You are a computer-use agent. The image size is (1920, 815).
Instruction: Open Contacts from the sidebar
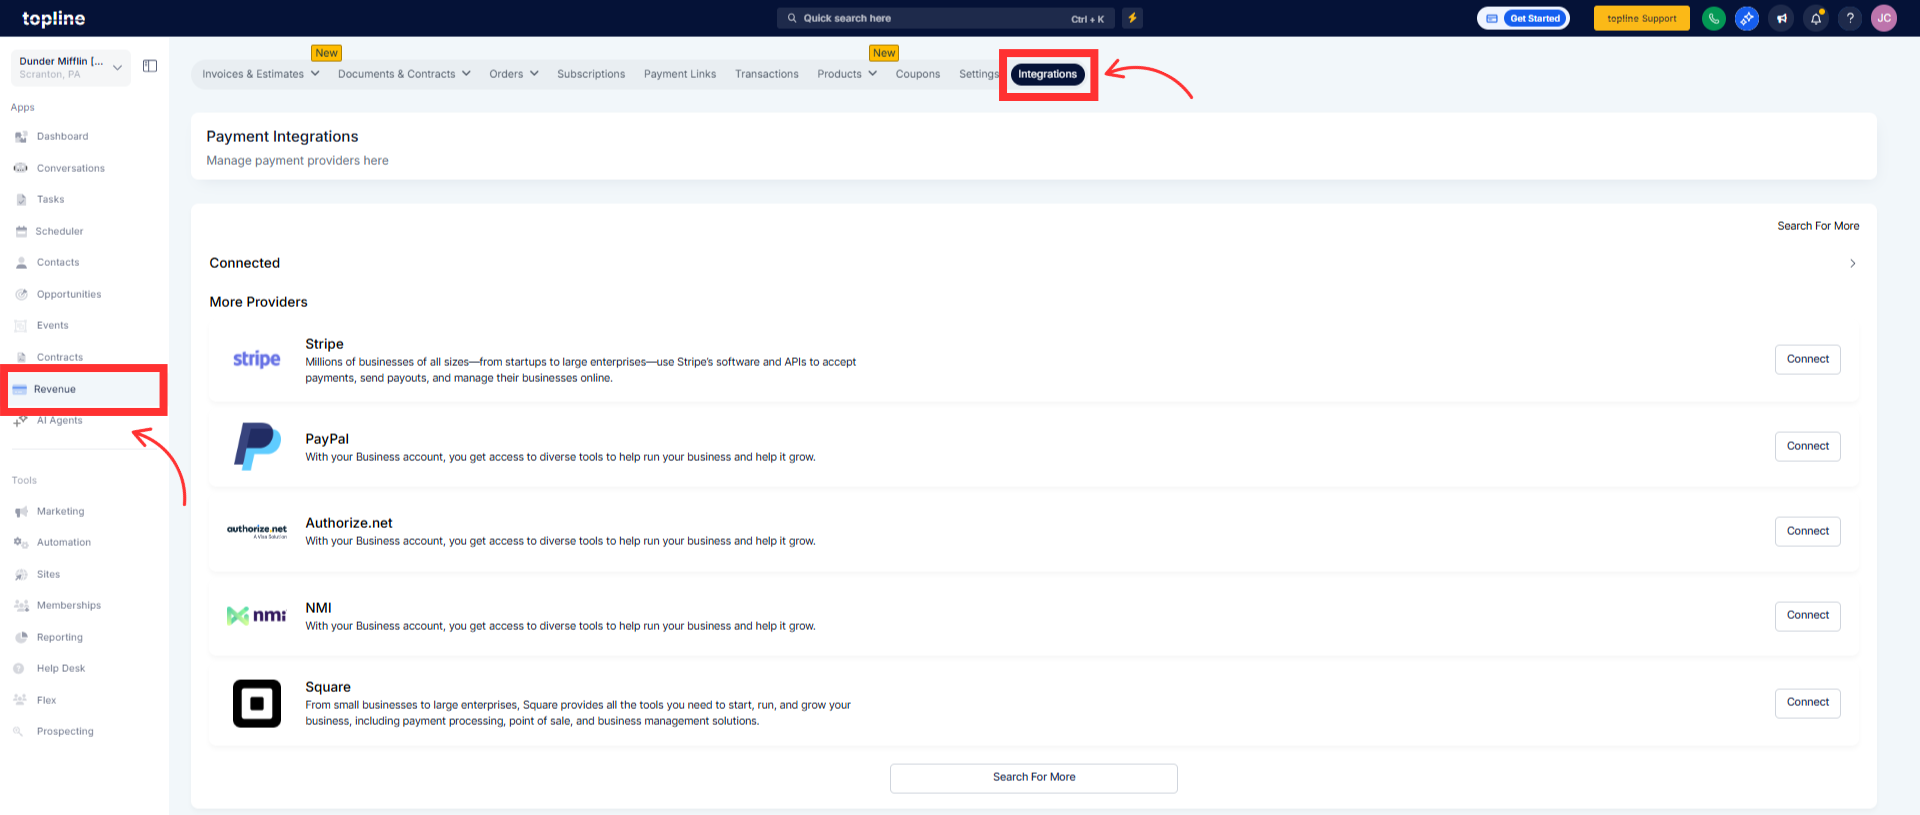point(58,262)
